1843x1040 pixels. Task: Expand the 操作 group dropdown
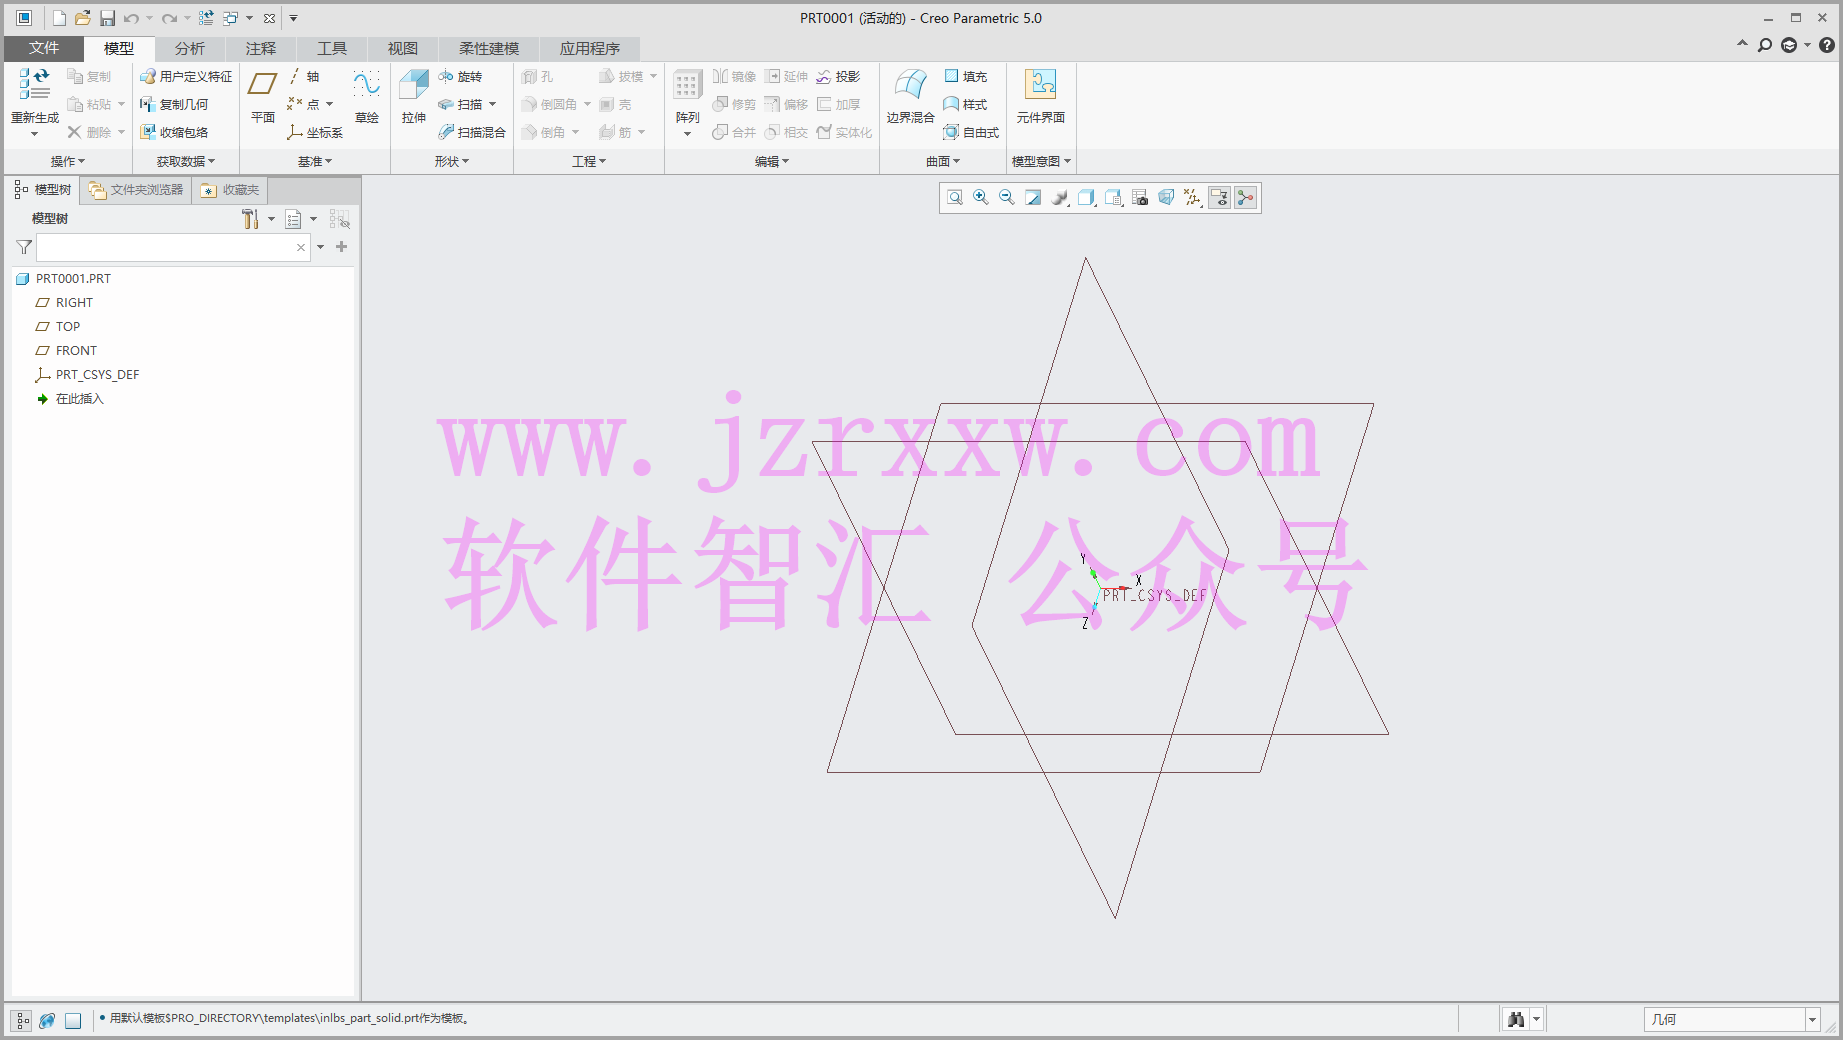coord(68,161)
